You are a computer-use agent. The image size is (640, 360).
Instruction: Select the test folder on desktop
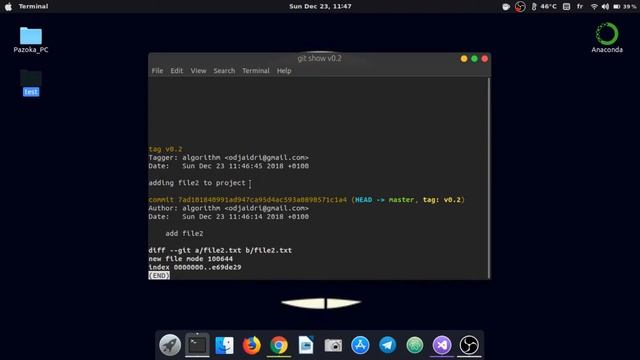(x=31, y=83)
